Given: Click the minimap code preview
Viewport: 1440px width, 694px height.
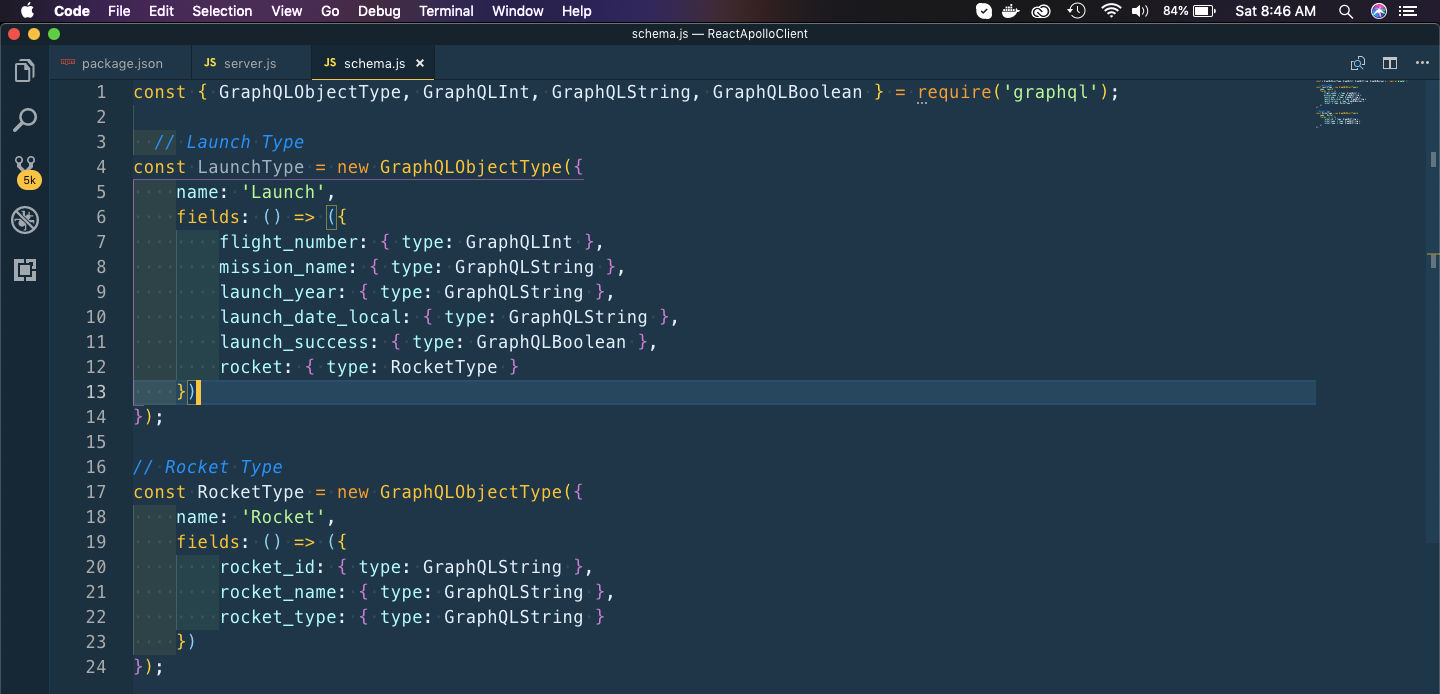Looking at the screenshot, I should pos(1360,104).
